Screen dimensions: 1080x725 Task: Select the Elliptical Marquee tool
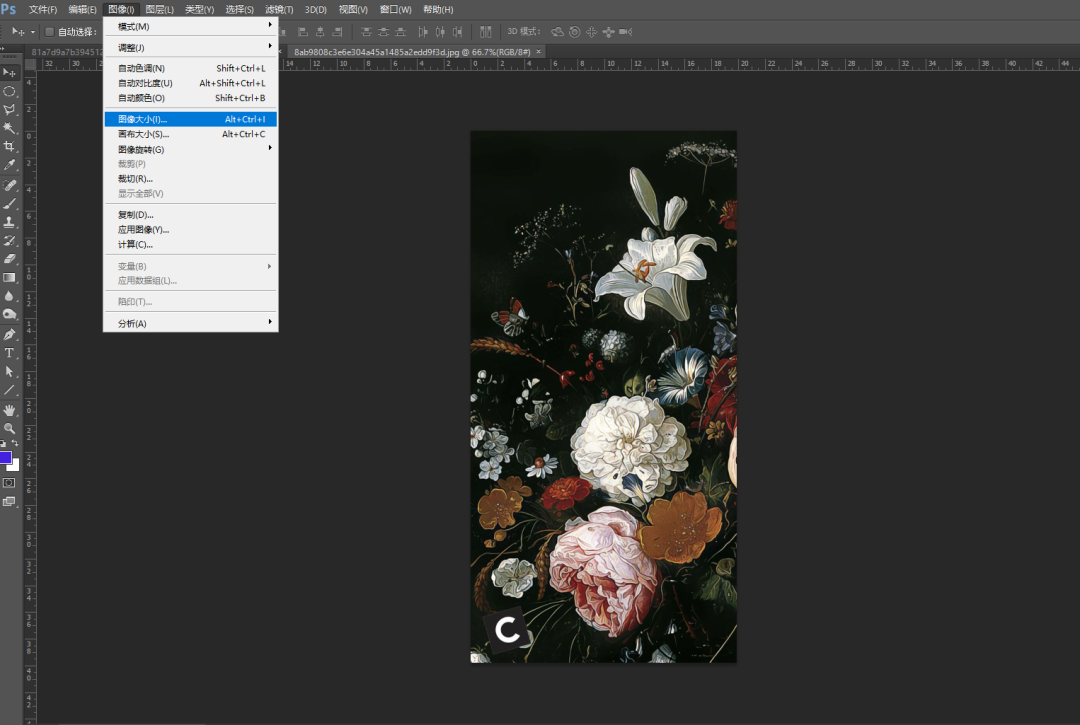[x=9, y=91]
